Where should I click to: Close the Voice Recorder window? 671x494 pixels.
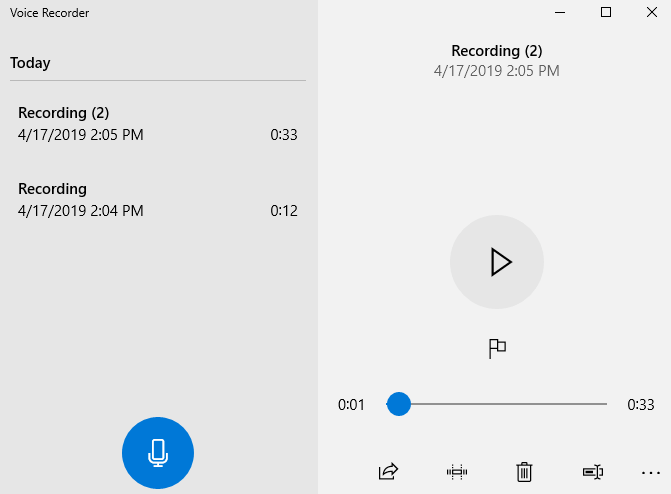(x=650, y=13)
